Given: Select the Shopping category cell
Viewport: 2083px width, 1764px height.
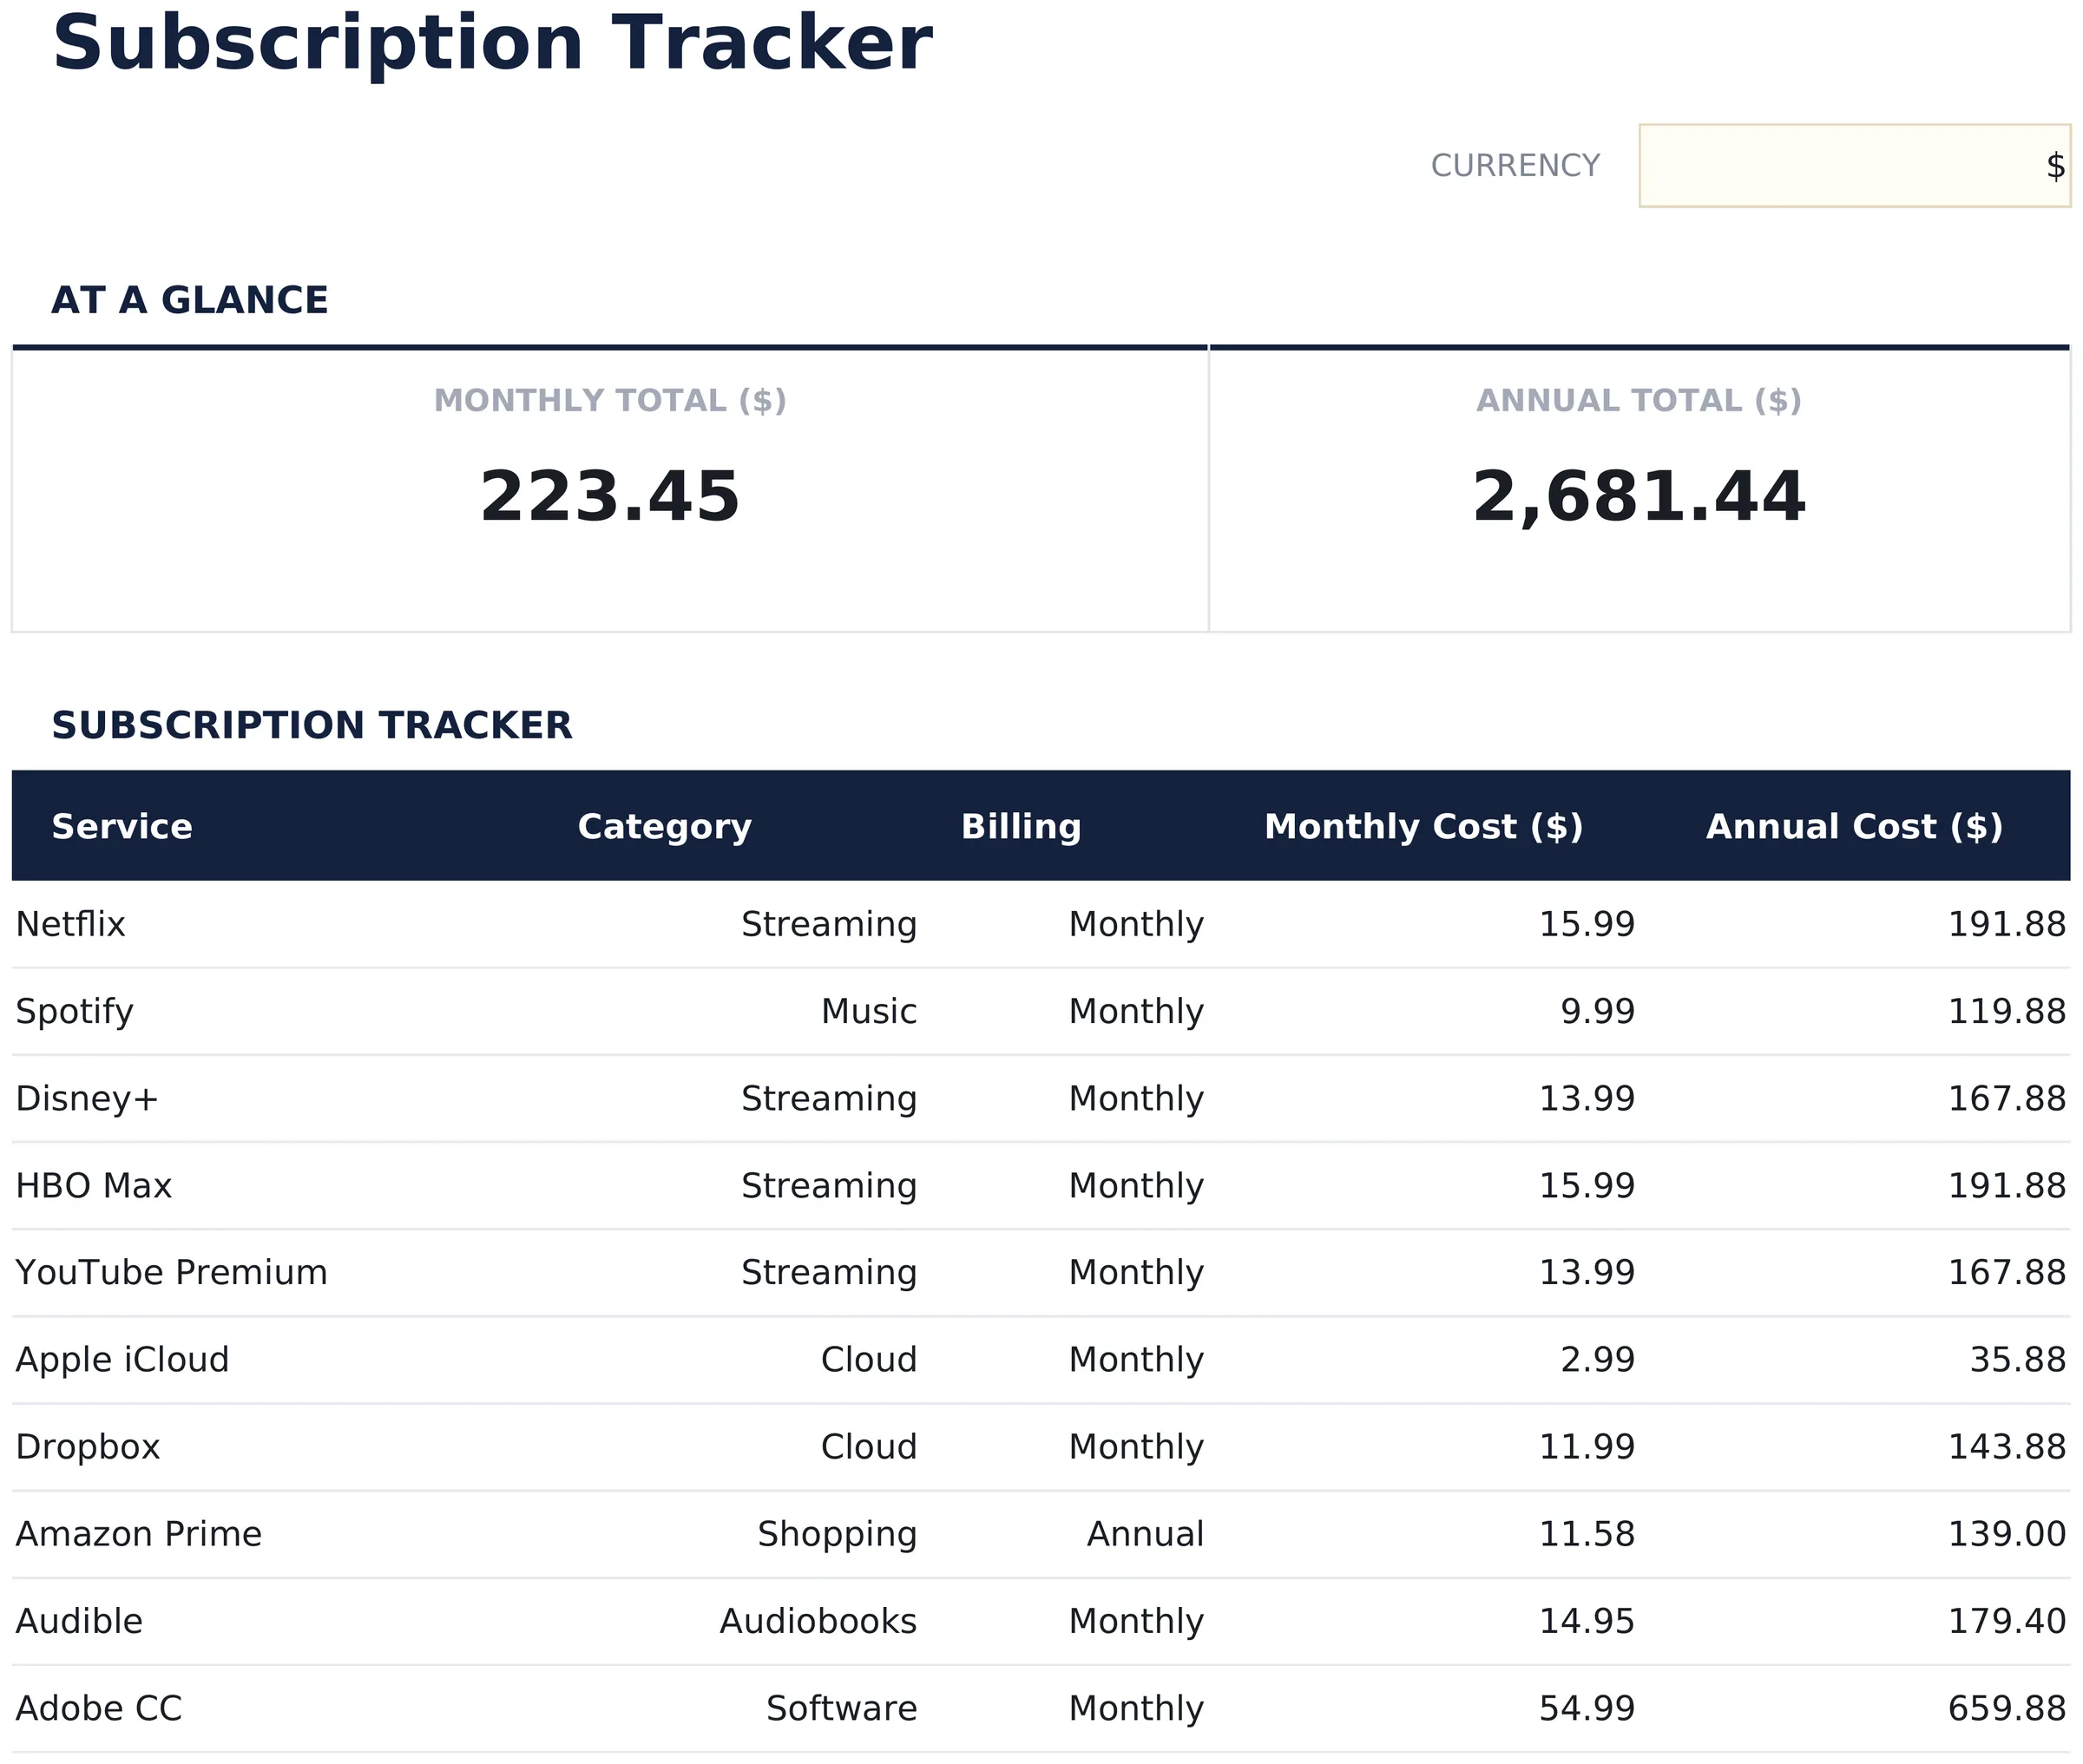Looking at the screenshot, I should [837, 1535].
